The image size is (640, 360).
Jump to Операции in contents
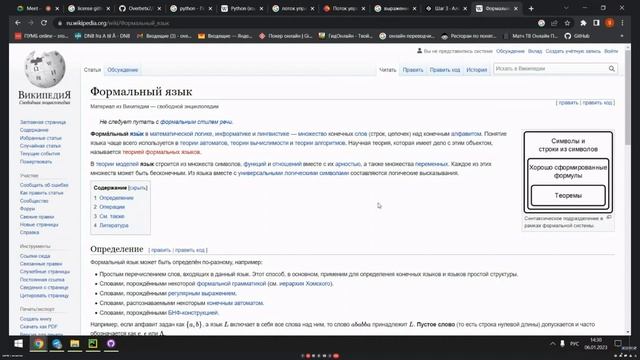tap(112, 207)
